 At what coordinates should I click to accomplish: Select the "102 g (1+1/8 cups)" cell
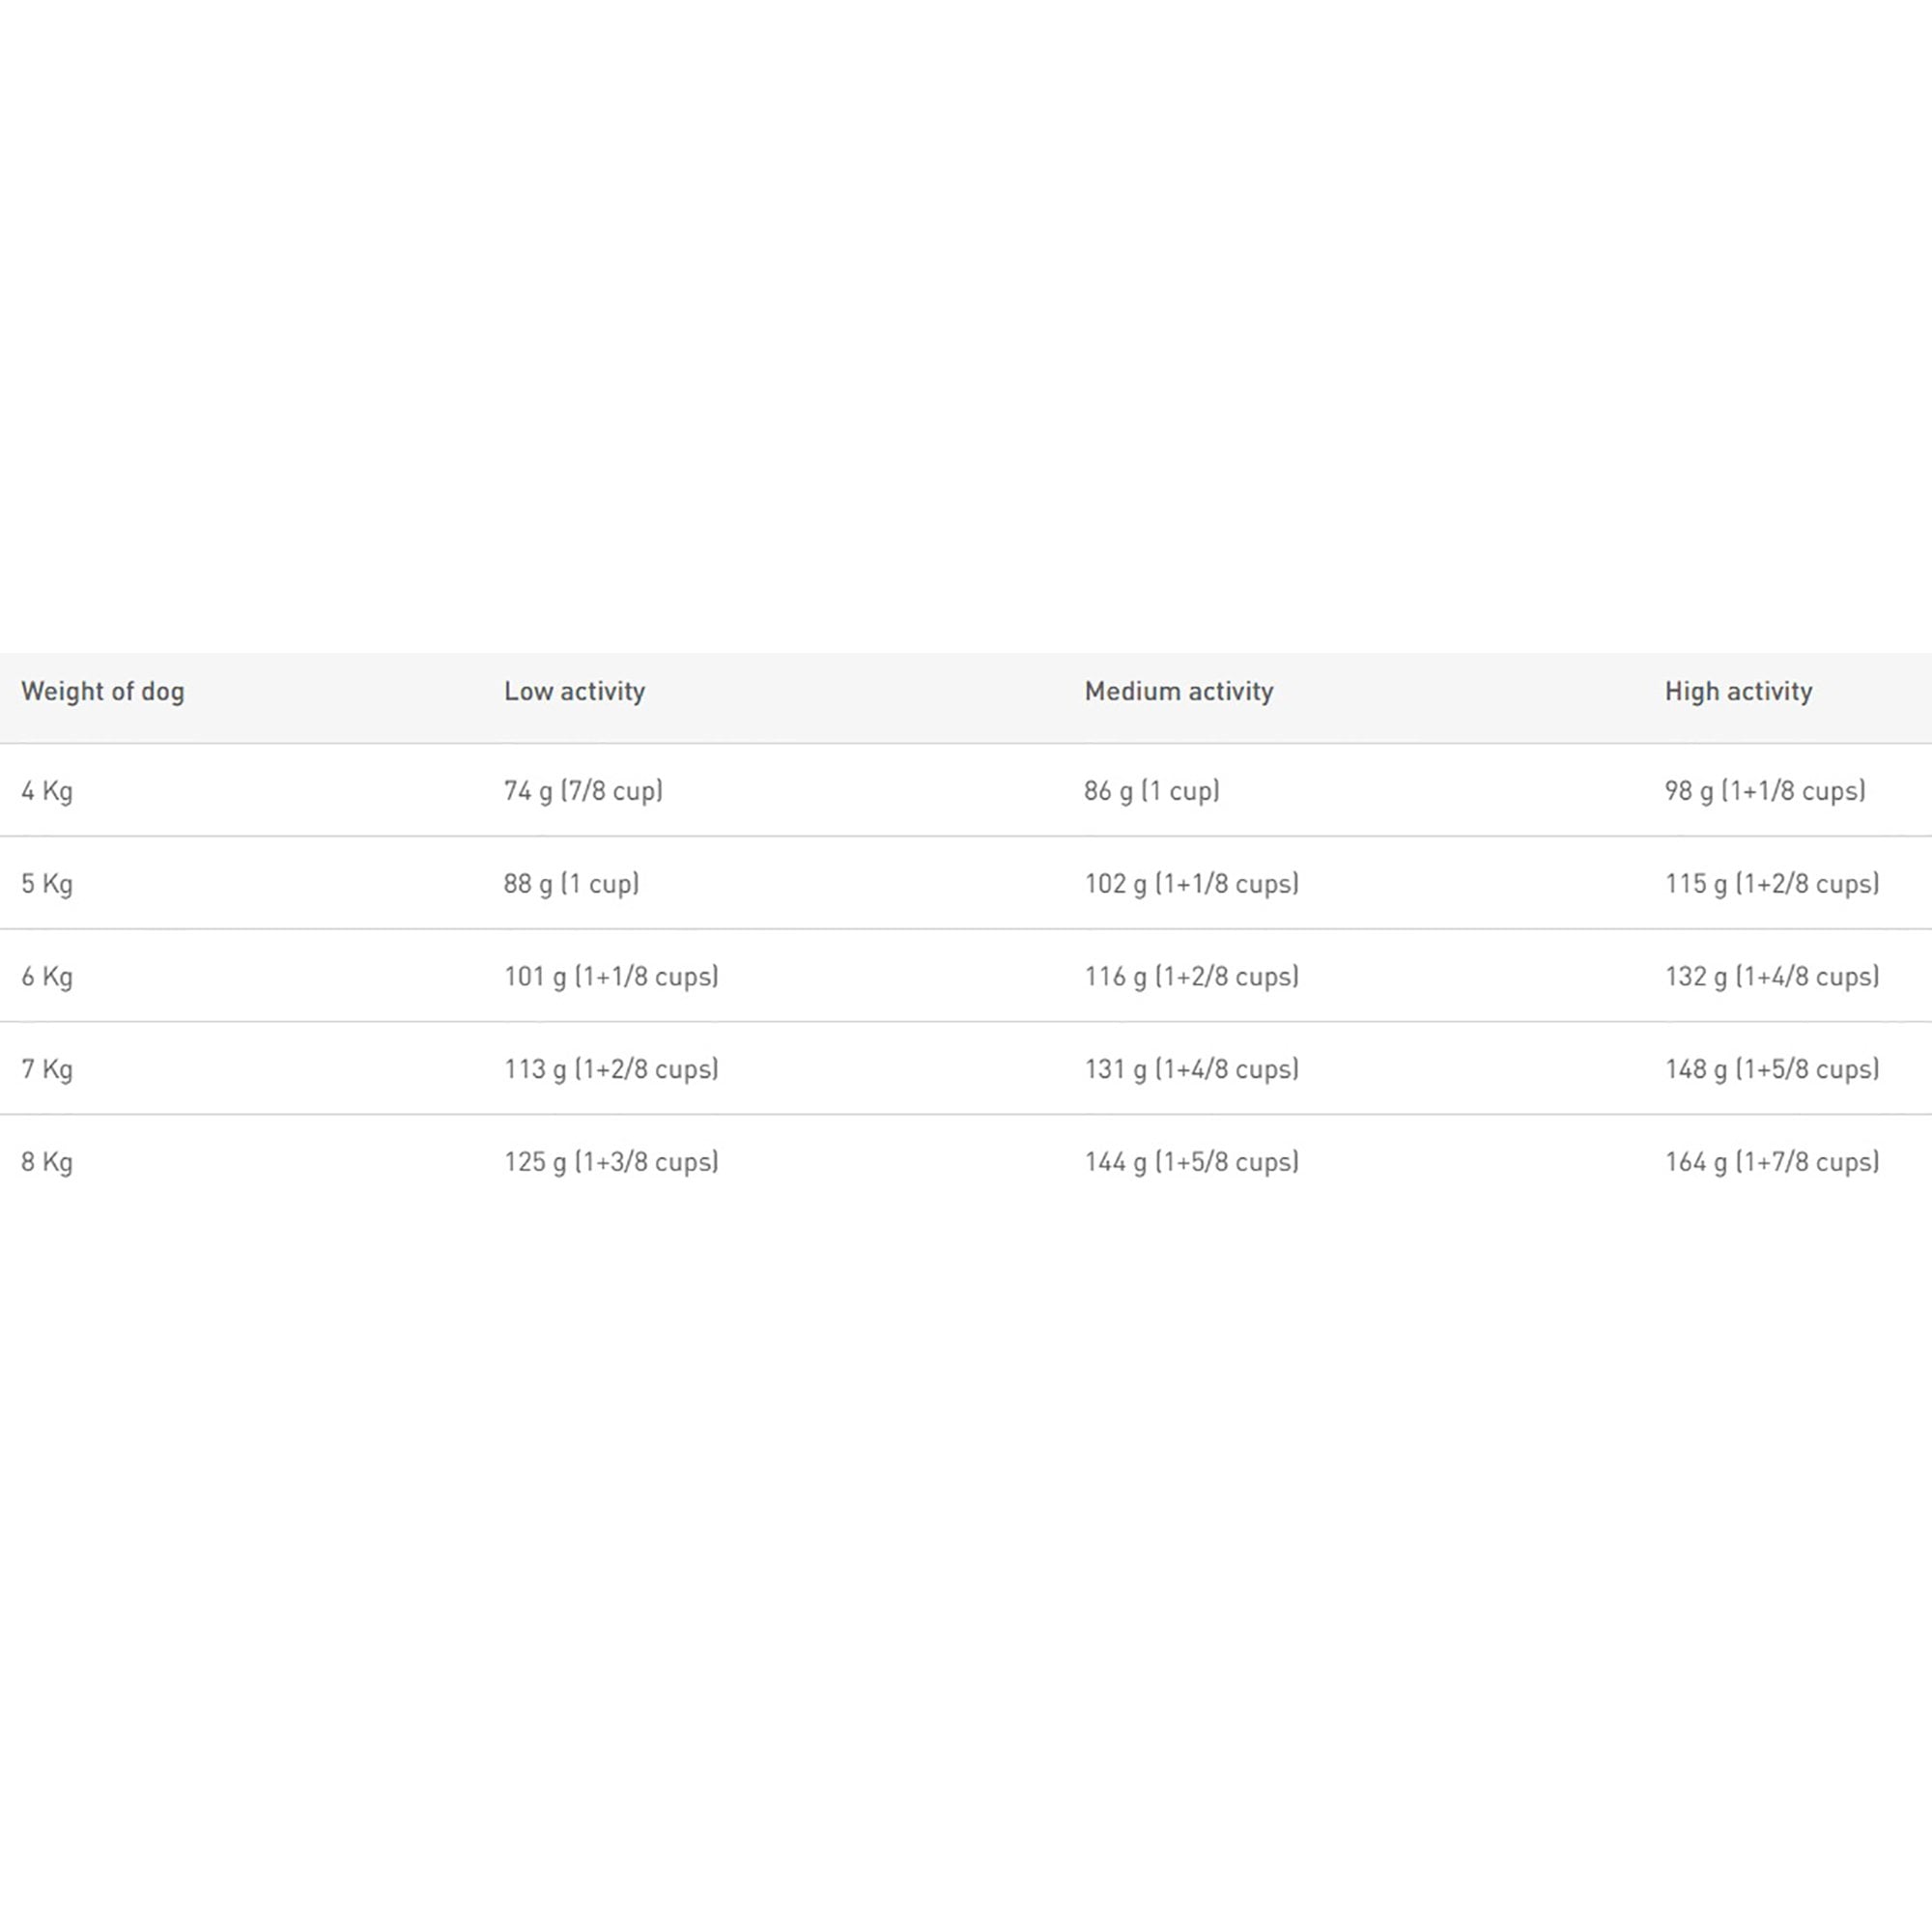(1191, 884)
